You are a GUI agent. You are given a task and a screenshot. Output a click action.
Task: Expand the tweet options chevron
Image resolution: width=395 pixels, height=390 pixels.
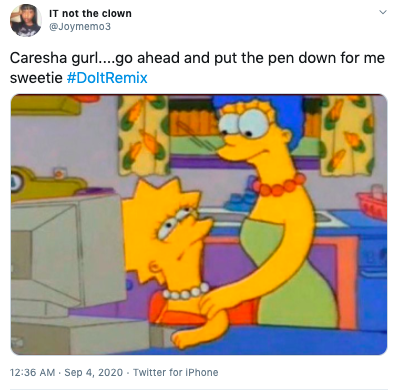point(383,12)
